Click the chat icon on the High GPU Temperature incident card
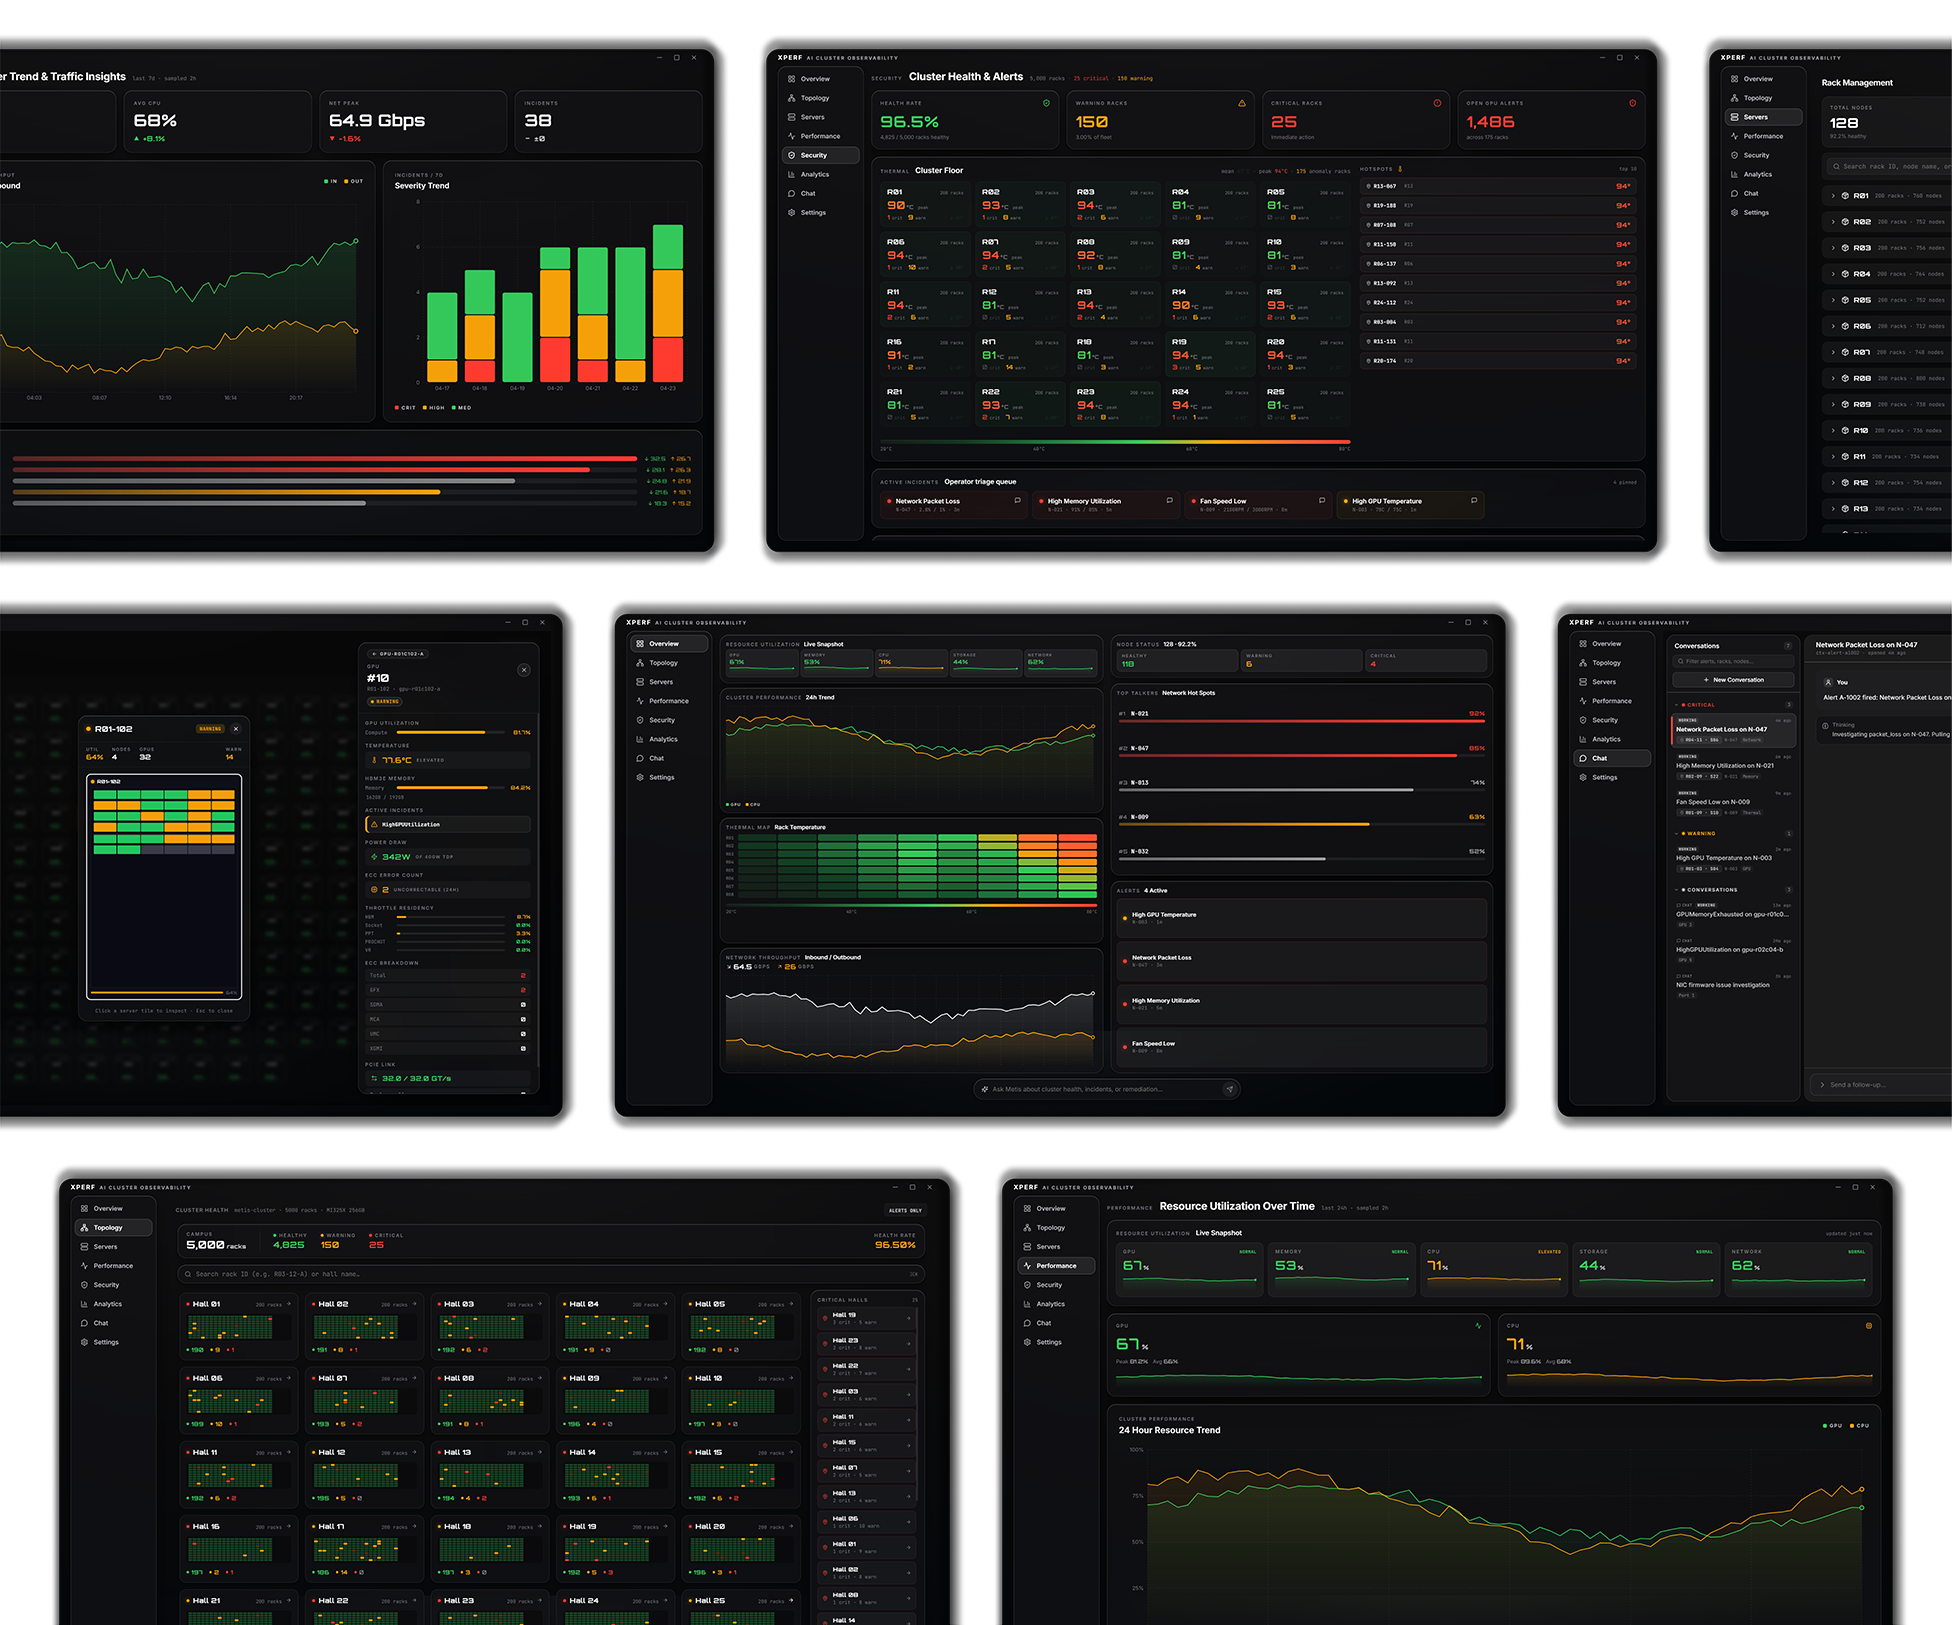The image size is (1952, 1625). (1474, 501)
